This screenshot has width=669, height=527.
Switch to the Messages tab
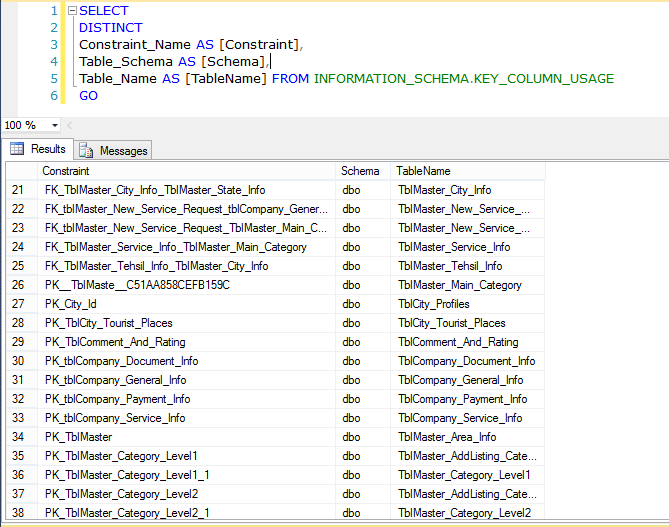pos(123,150)
